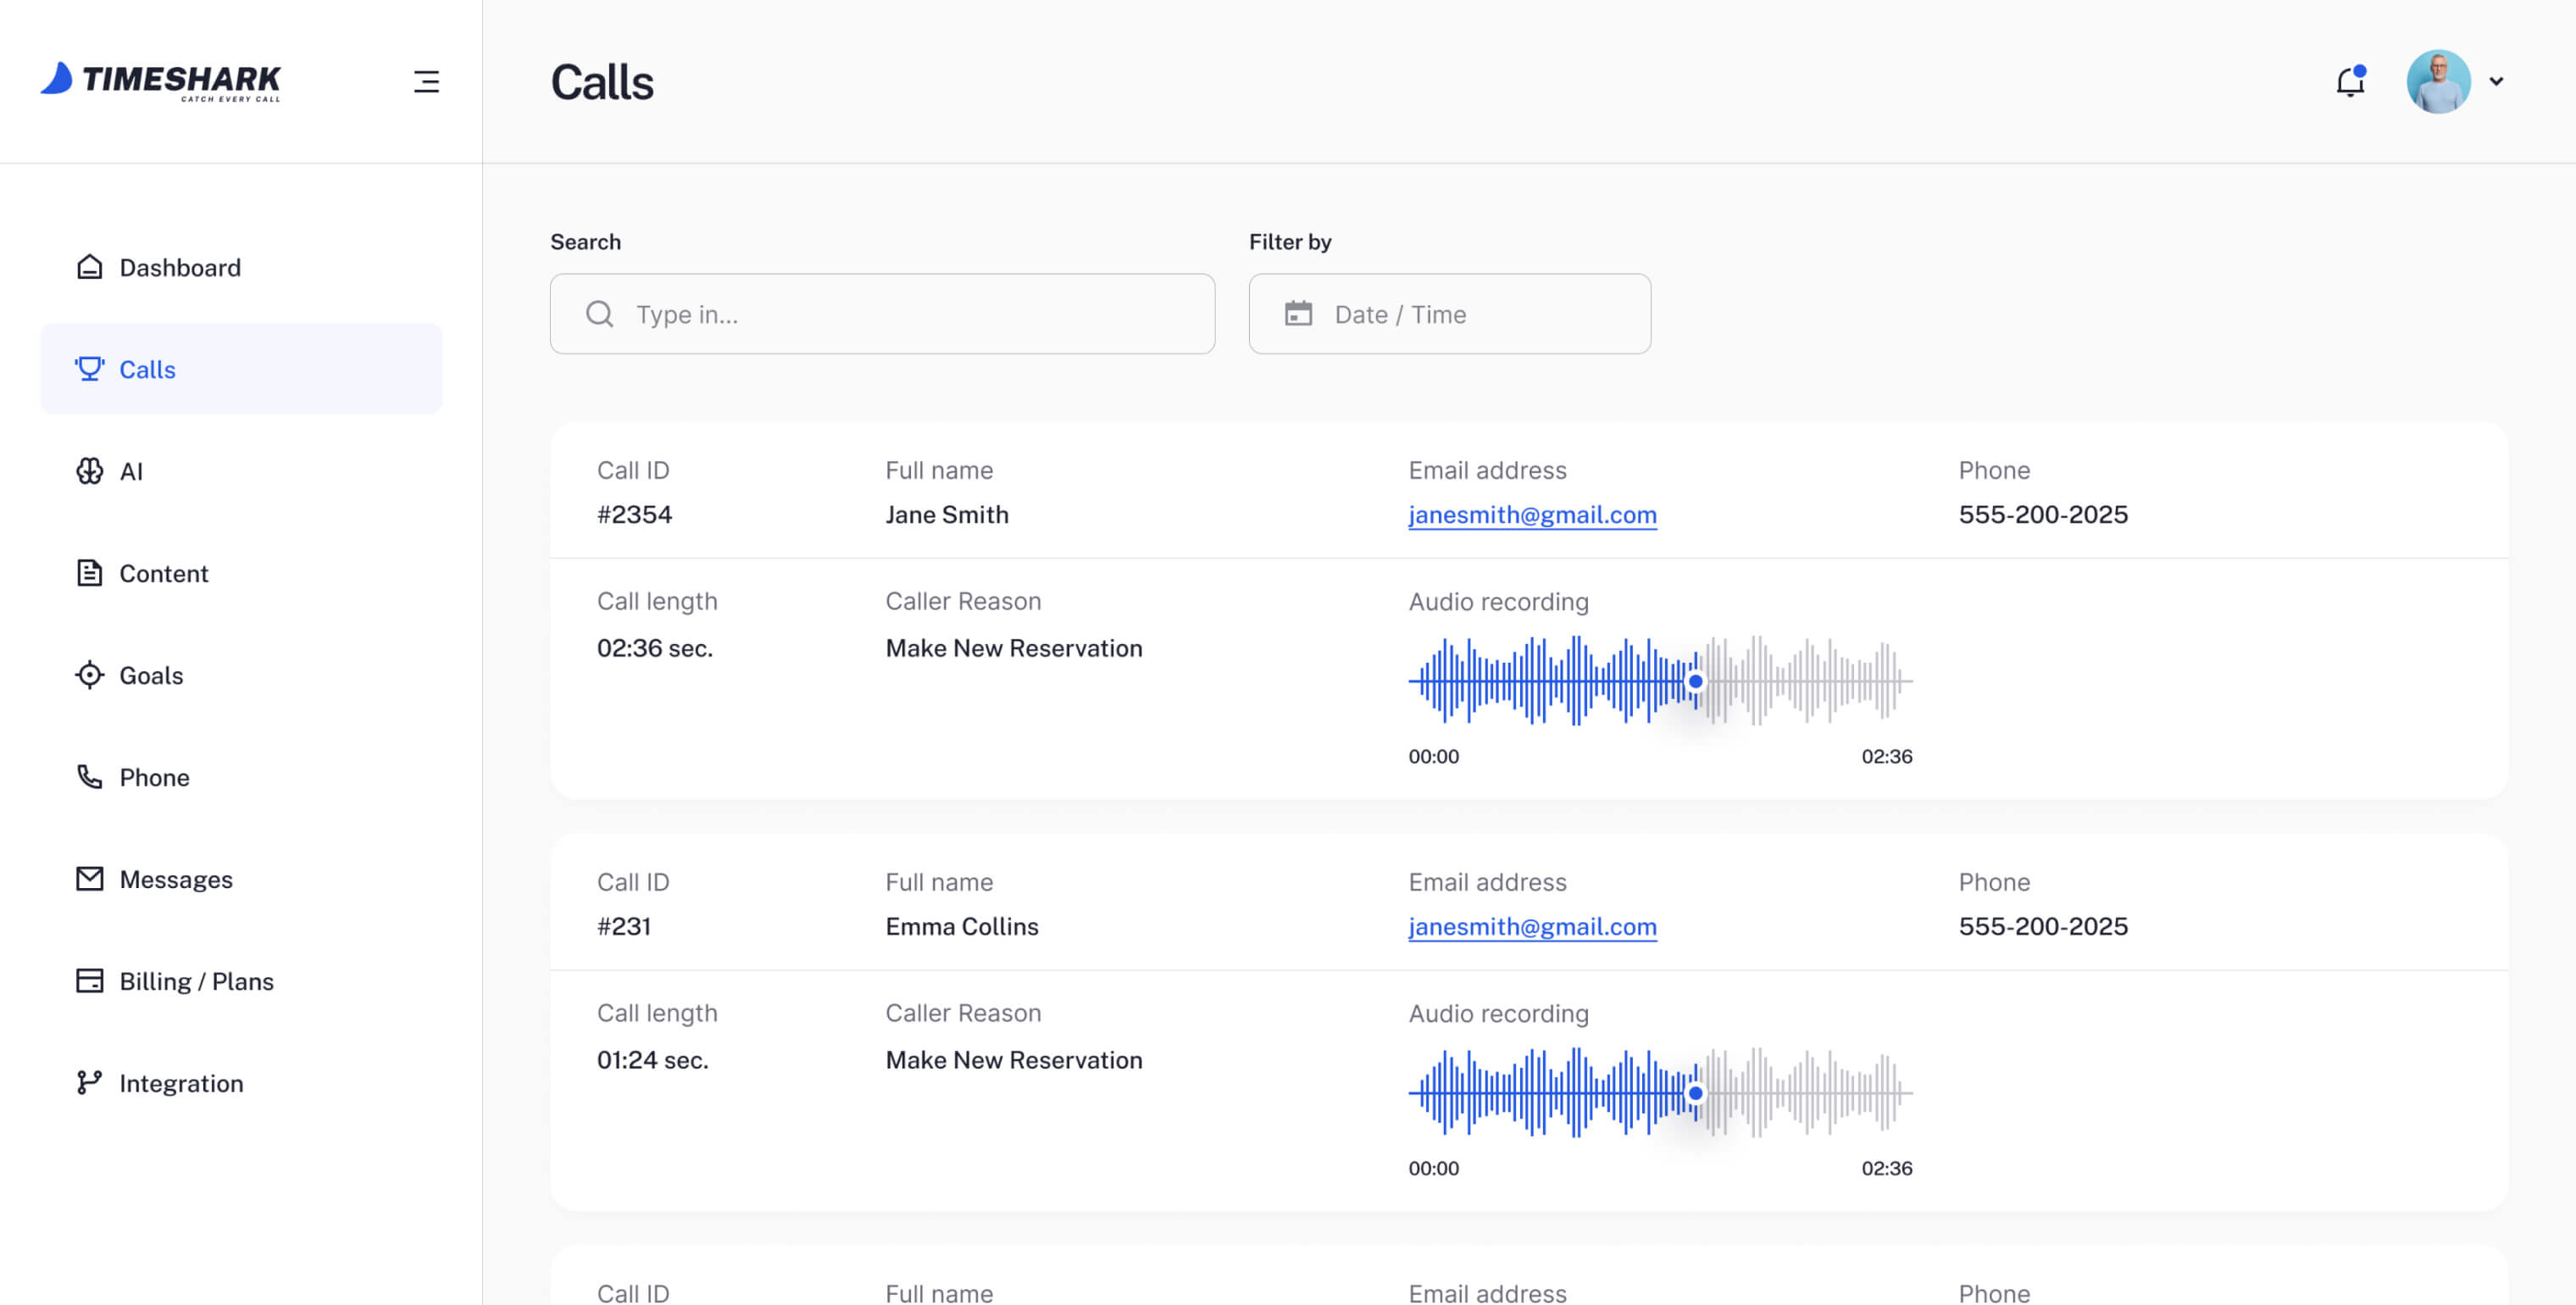Open notifications bell icon

pyautogui.click(x=2349, y=82)
